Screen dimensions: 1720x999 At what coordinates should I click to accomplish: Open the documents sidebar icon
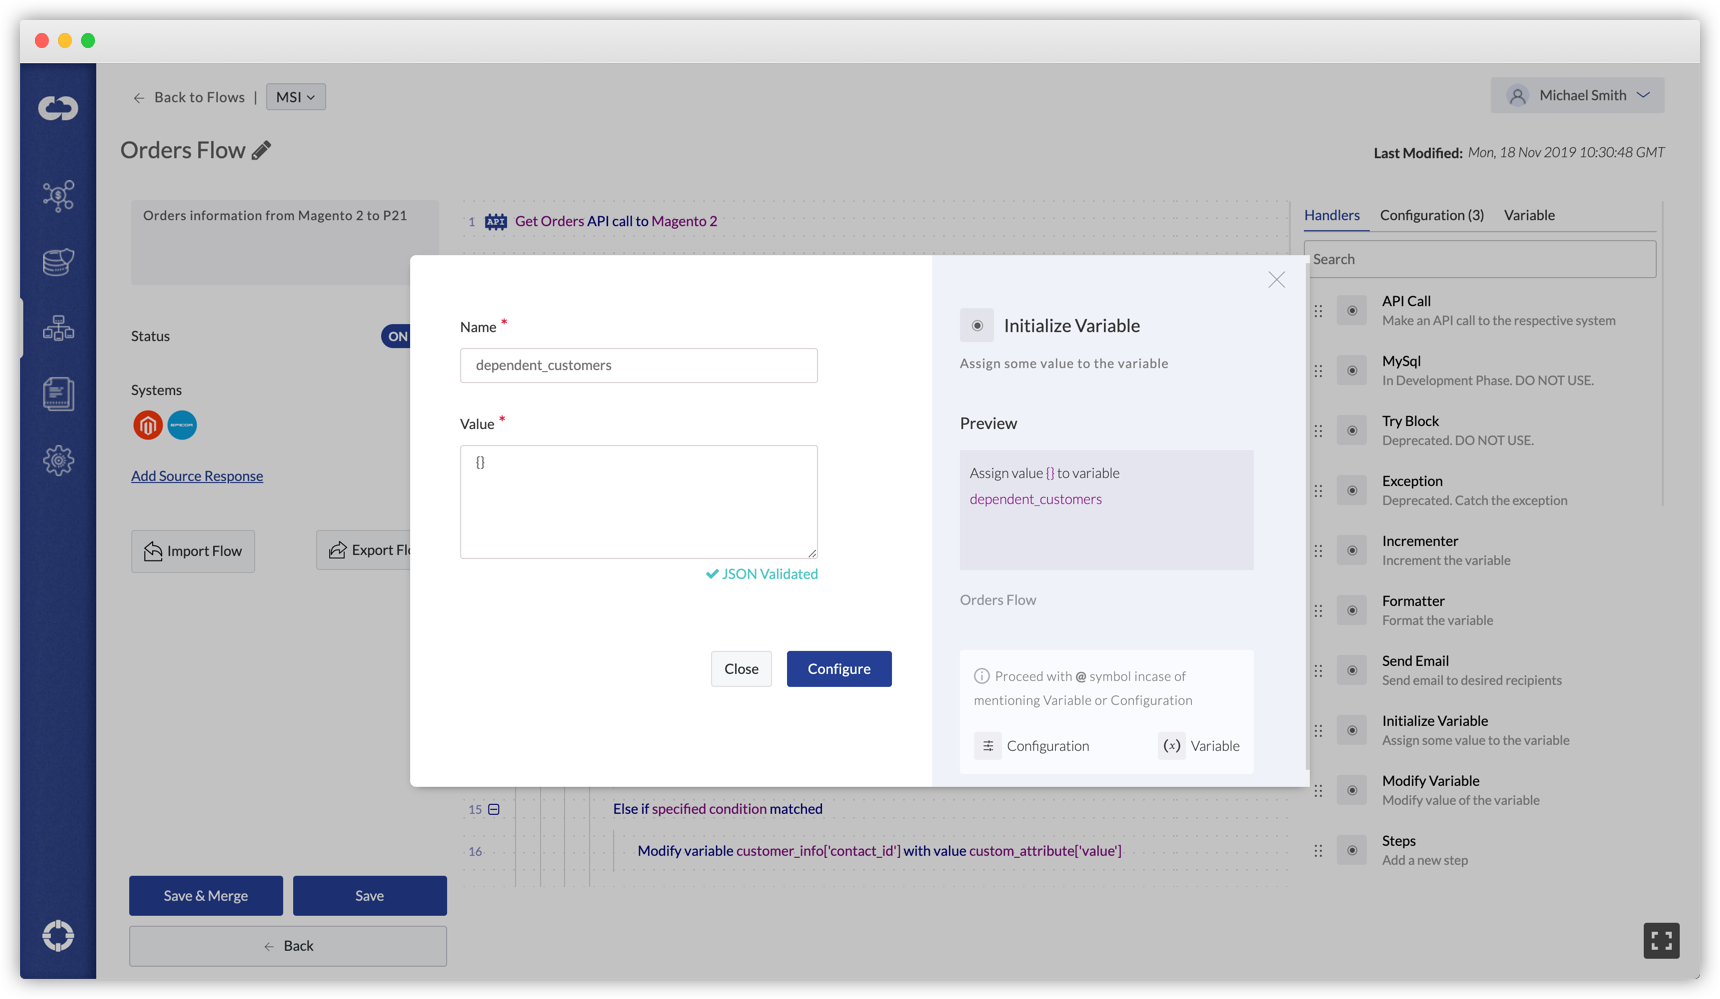58,394
